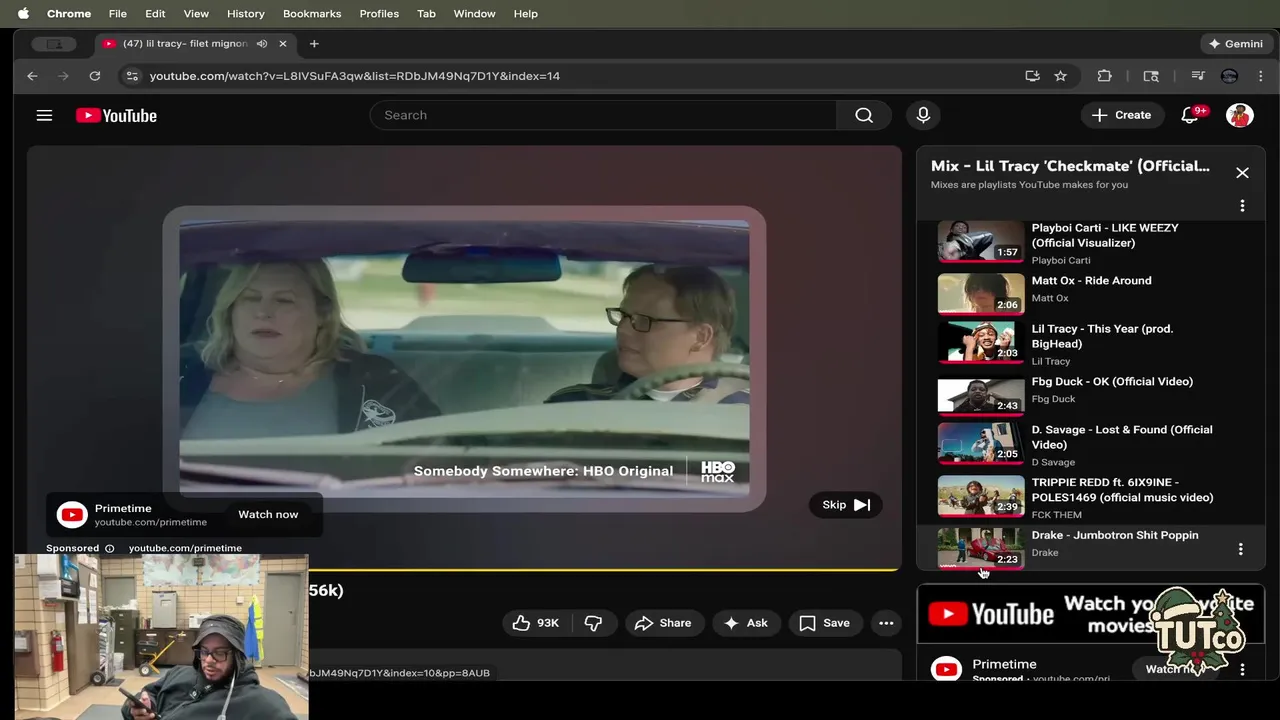Open the Chrome menu (three dots)
Viewport: 1280px width, 720px height.
(1261, 76)
